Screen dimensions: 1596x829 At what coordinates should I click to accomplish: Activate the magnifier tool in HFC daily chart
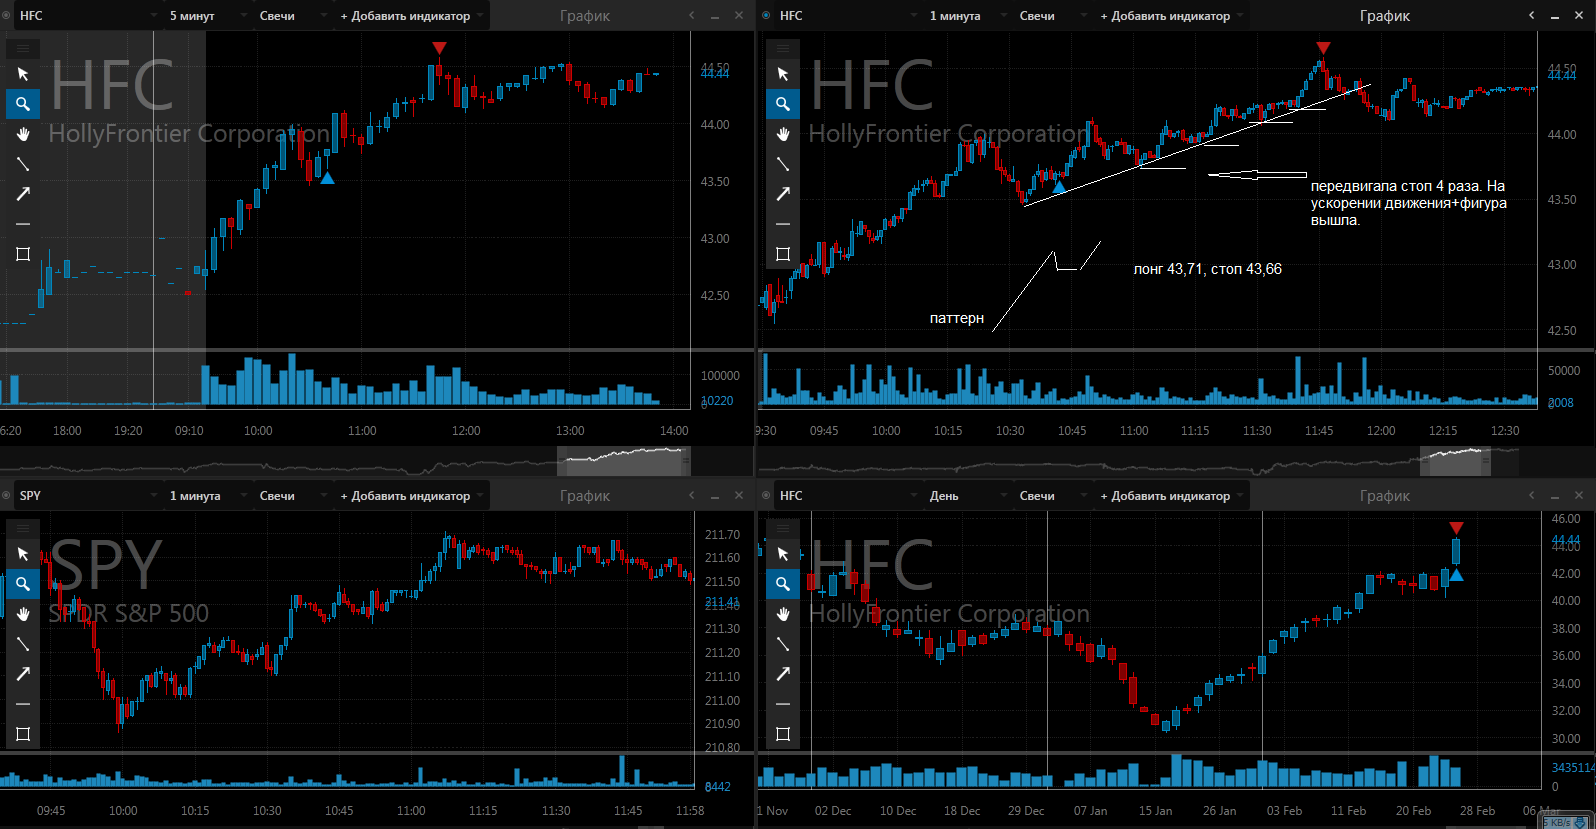(x=783, y=584)
